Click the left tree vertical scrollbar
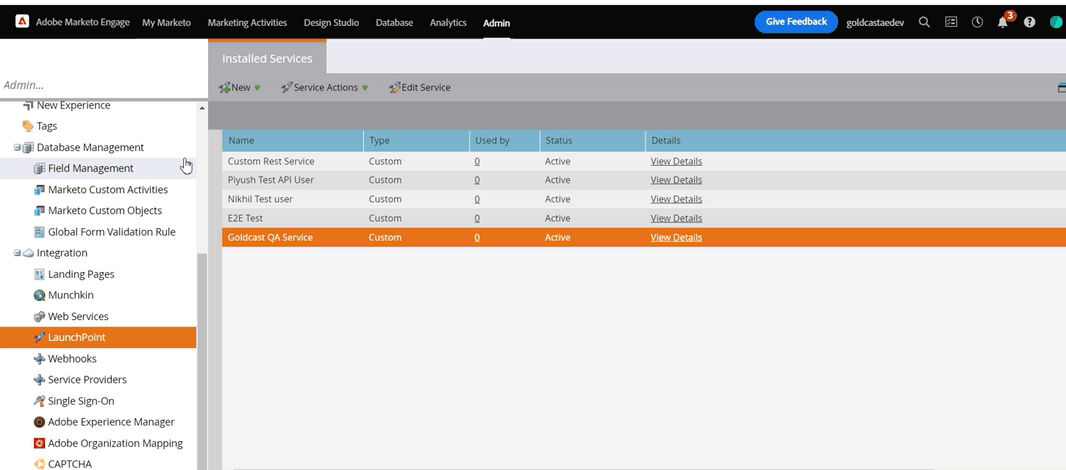Image resolution: width=1066 pixels, height=470 pixels. [x=201, y=360]
